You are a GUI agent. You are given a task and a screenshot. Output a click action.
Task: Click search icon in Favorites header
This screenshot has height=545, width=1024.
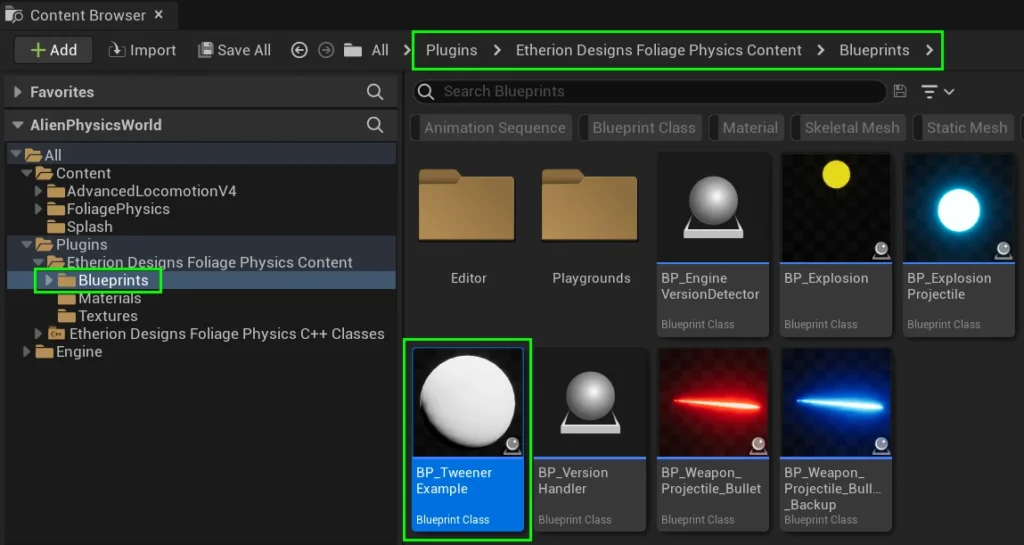(x=375, y=92)
